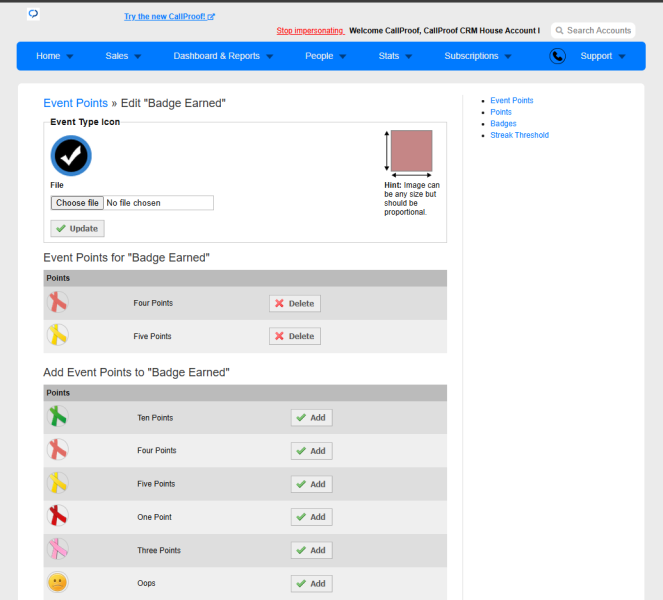Click the light pink ribbon icon for Three Points
663x600 pixels.
(x=58, y=549)
